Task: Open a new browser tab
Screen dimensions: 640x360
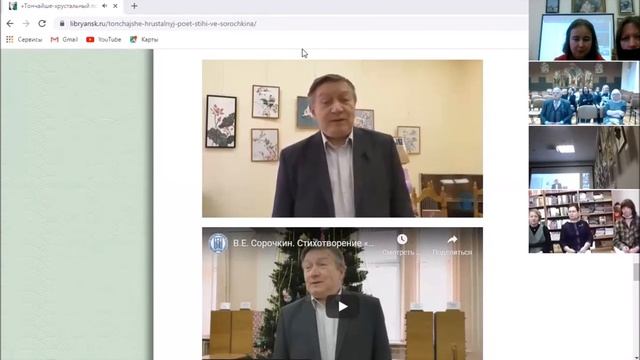Action: coord(134,6)
